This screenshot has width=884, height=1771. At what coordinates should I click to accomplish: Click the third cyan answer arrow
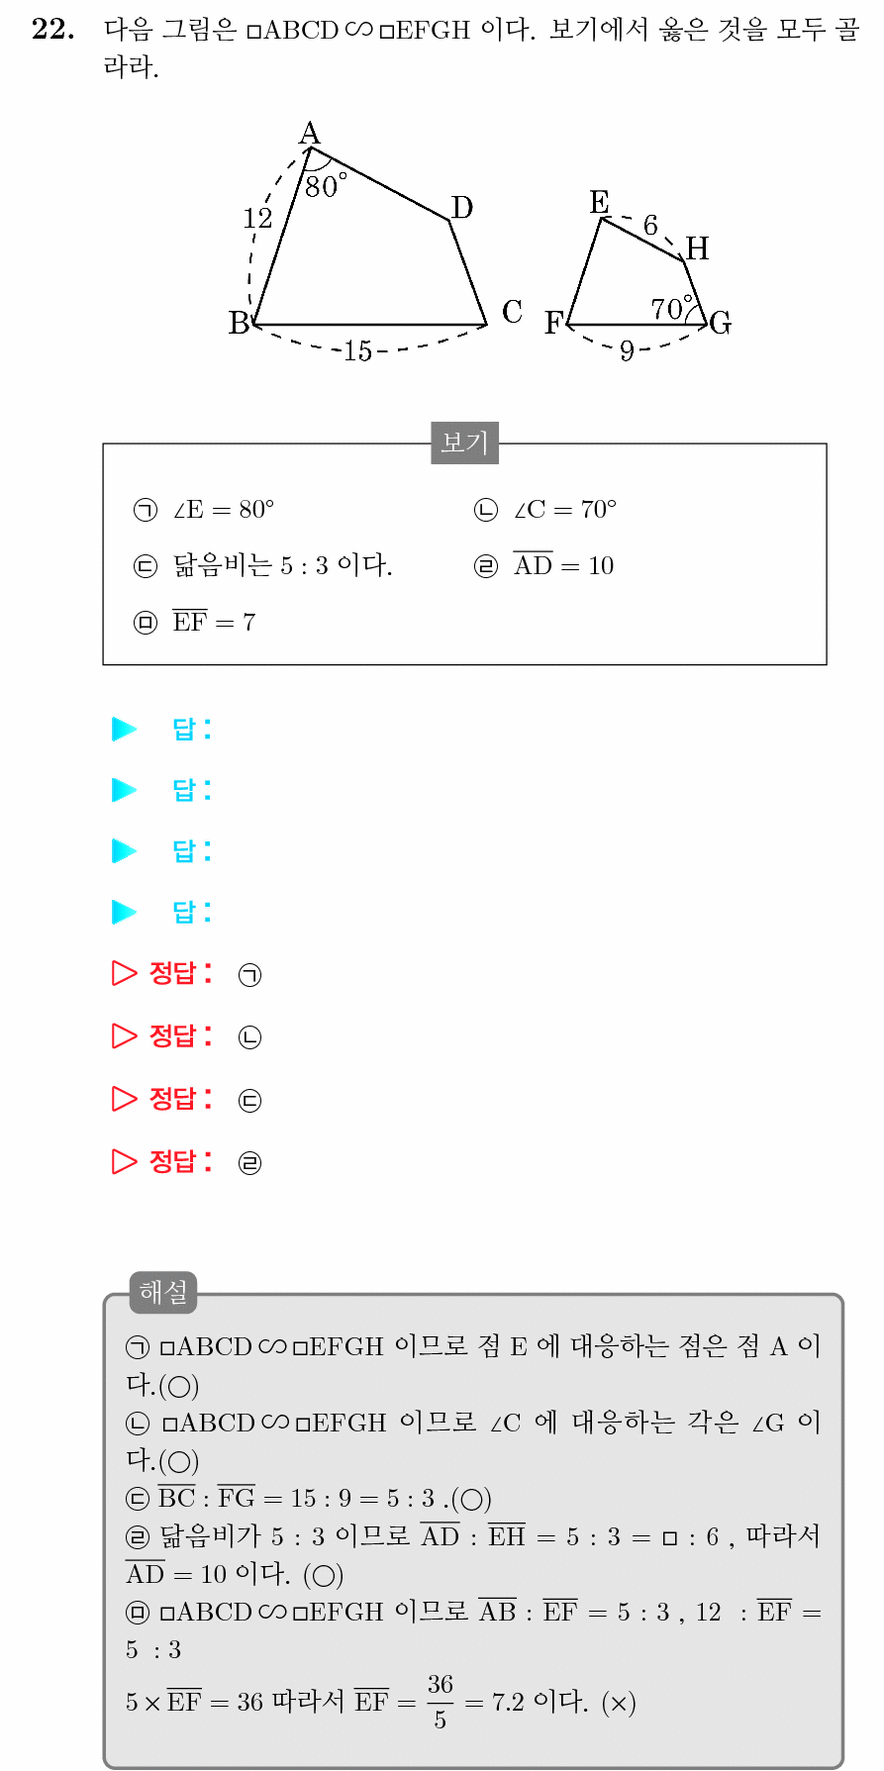(x=124, y=851)
